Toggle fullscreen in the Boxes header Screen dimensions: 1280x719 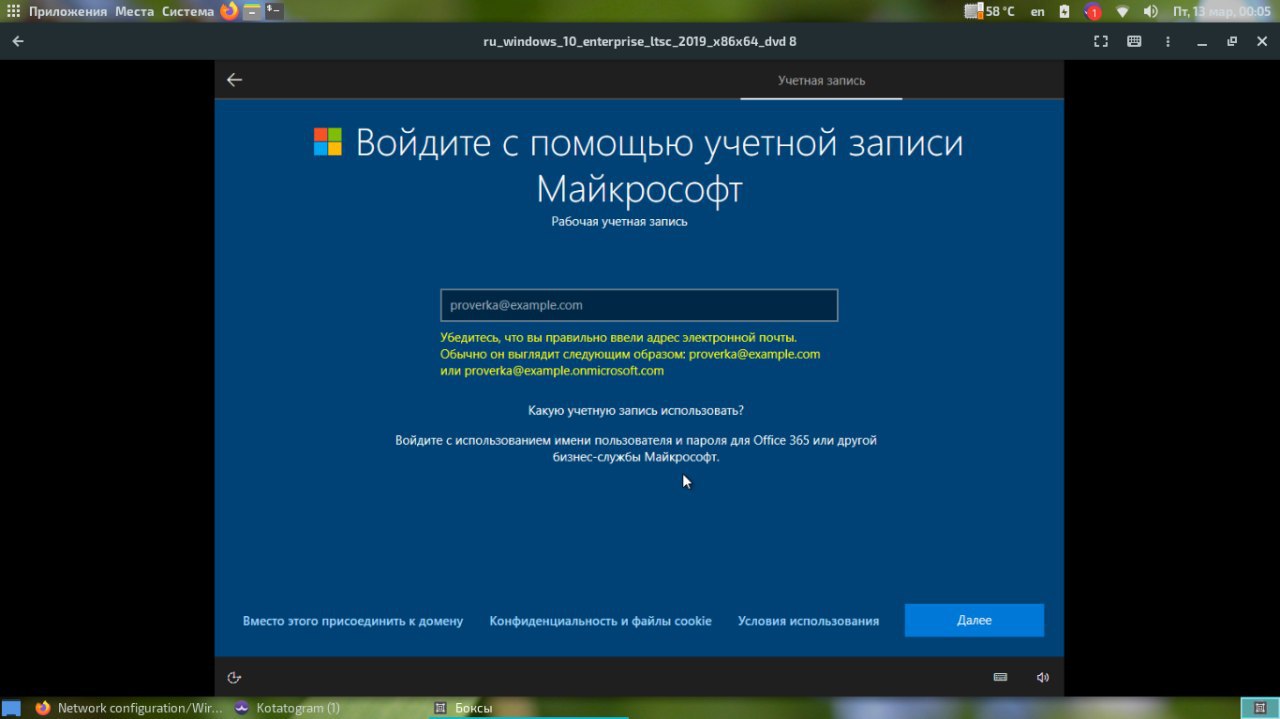coord(1101,41)
